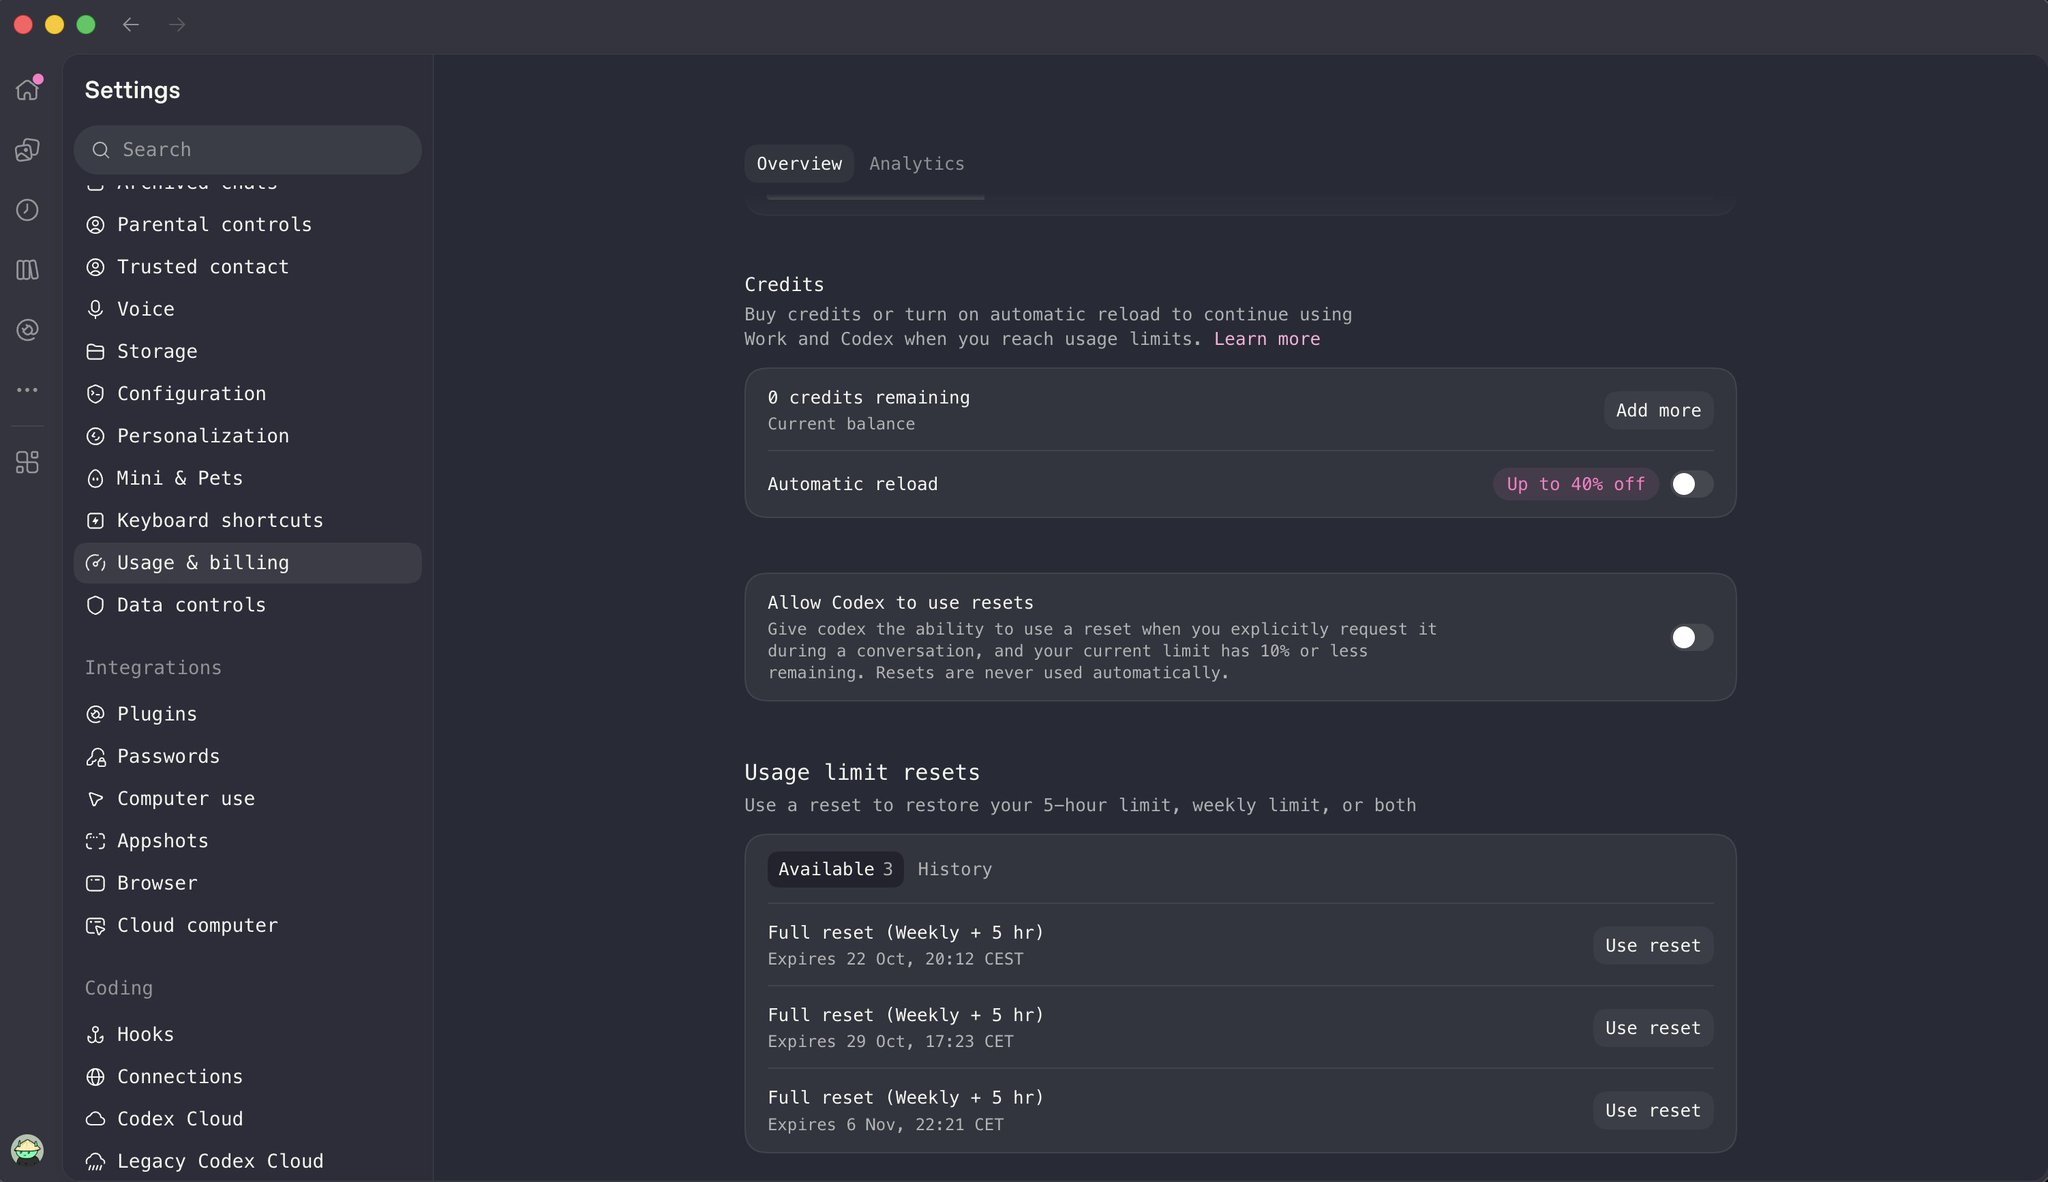Click the user avatar at bottom left
Viewport: 2048px width, 1182px height.
coord(27,1149)
